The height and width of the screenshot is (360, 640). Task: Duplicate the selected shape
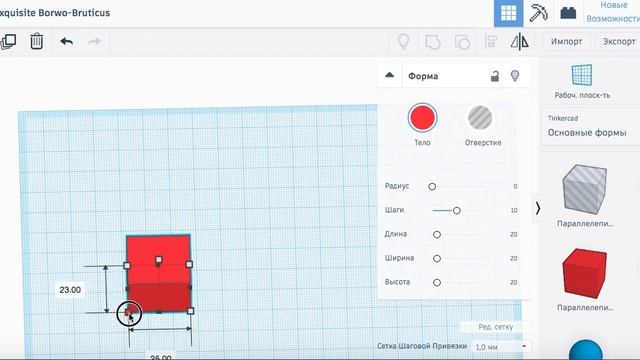8,41
